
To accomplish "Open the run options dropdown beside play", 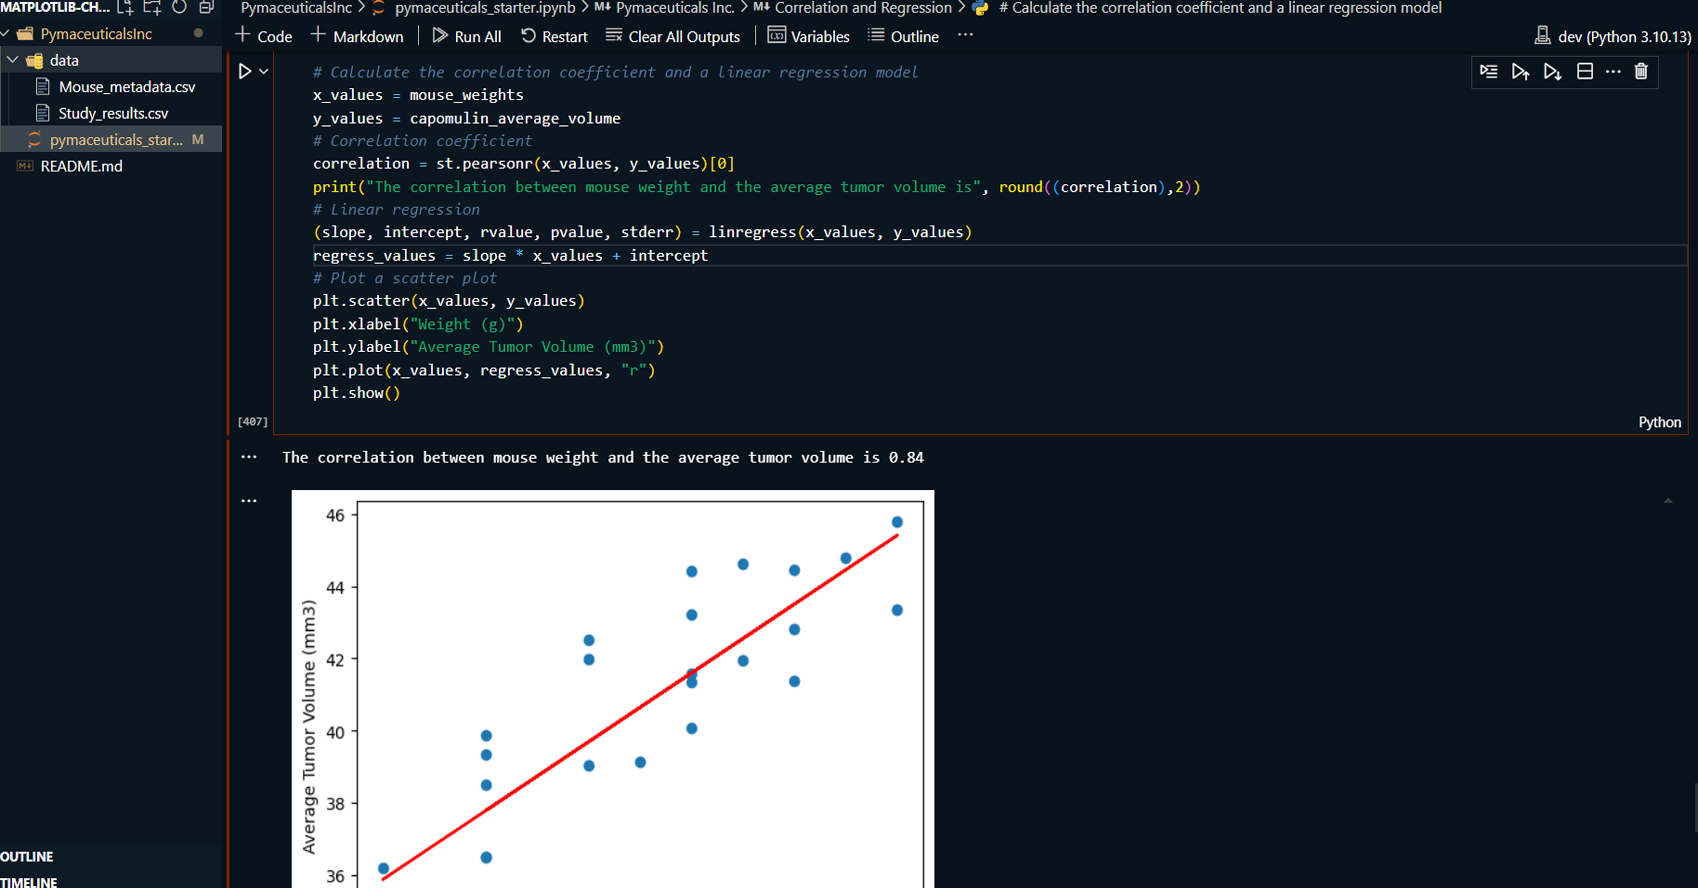I will click(x=264, y=72).
